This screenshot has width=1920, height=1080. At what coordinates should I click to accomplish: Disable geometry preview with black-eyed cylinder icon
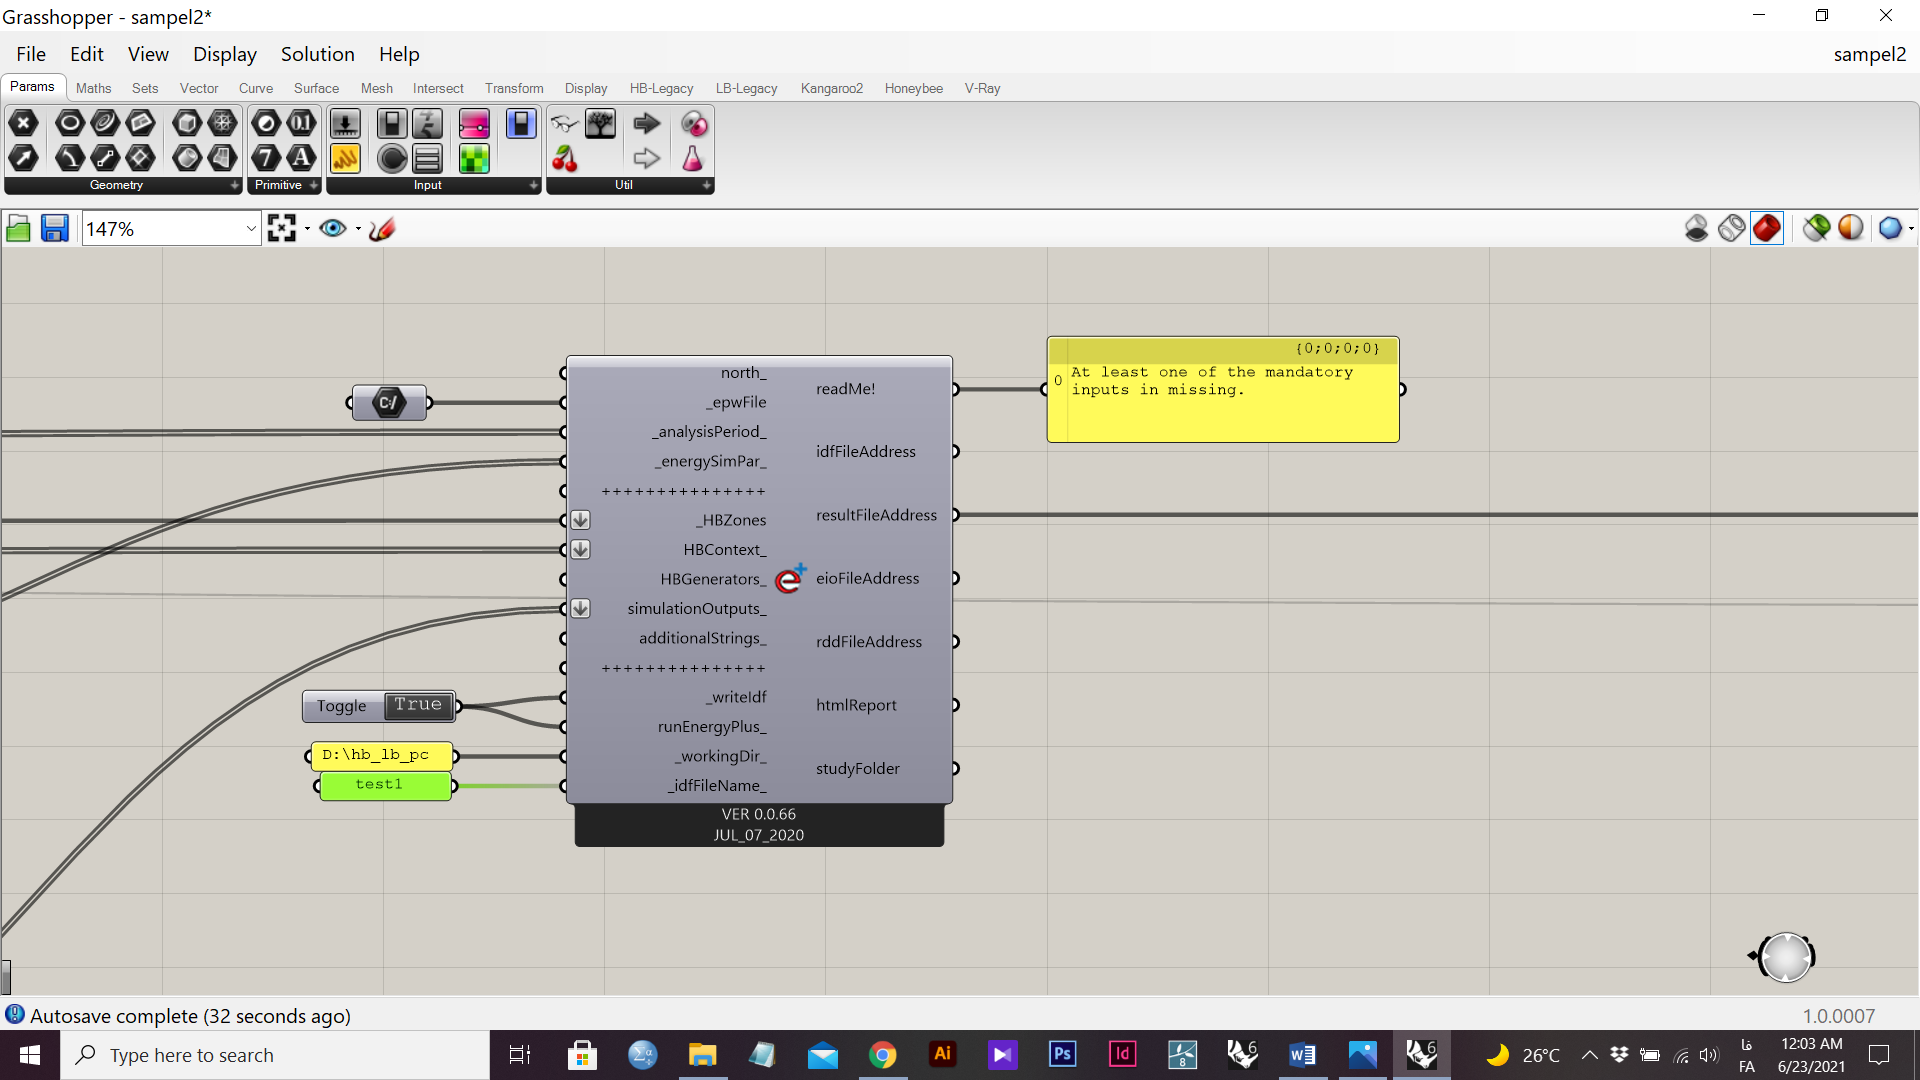[x=1697, y=229]
